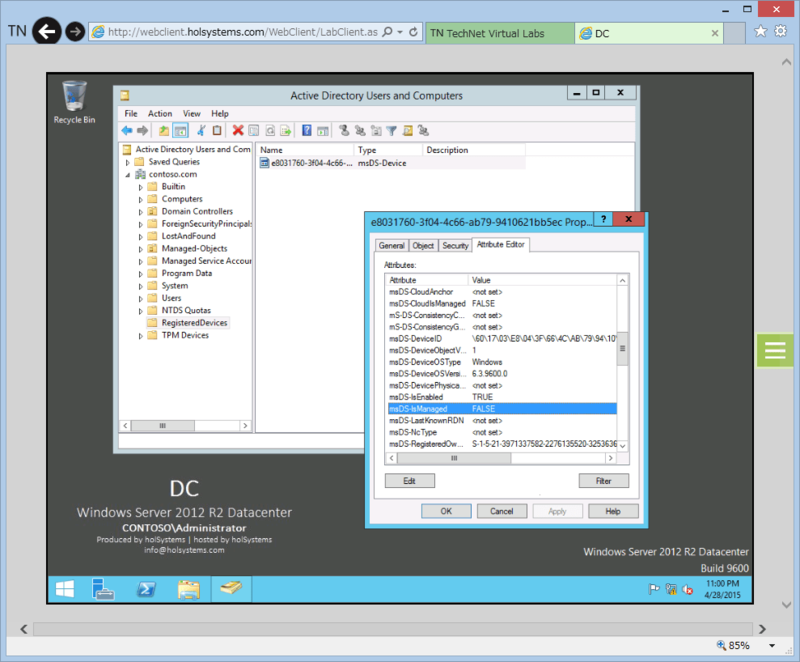
Task: Click OK in properties dialog
Action: tap(446, 511)
